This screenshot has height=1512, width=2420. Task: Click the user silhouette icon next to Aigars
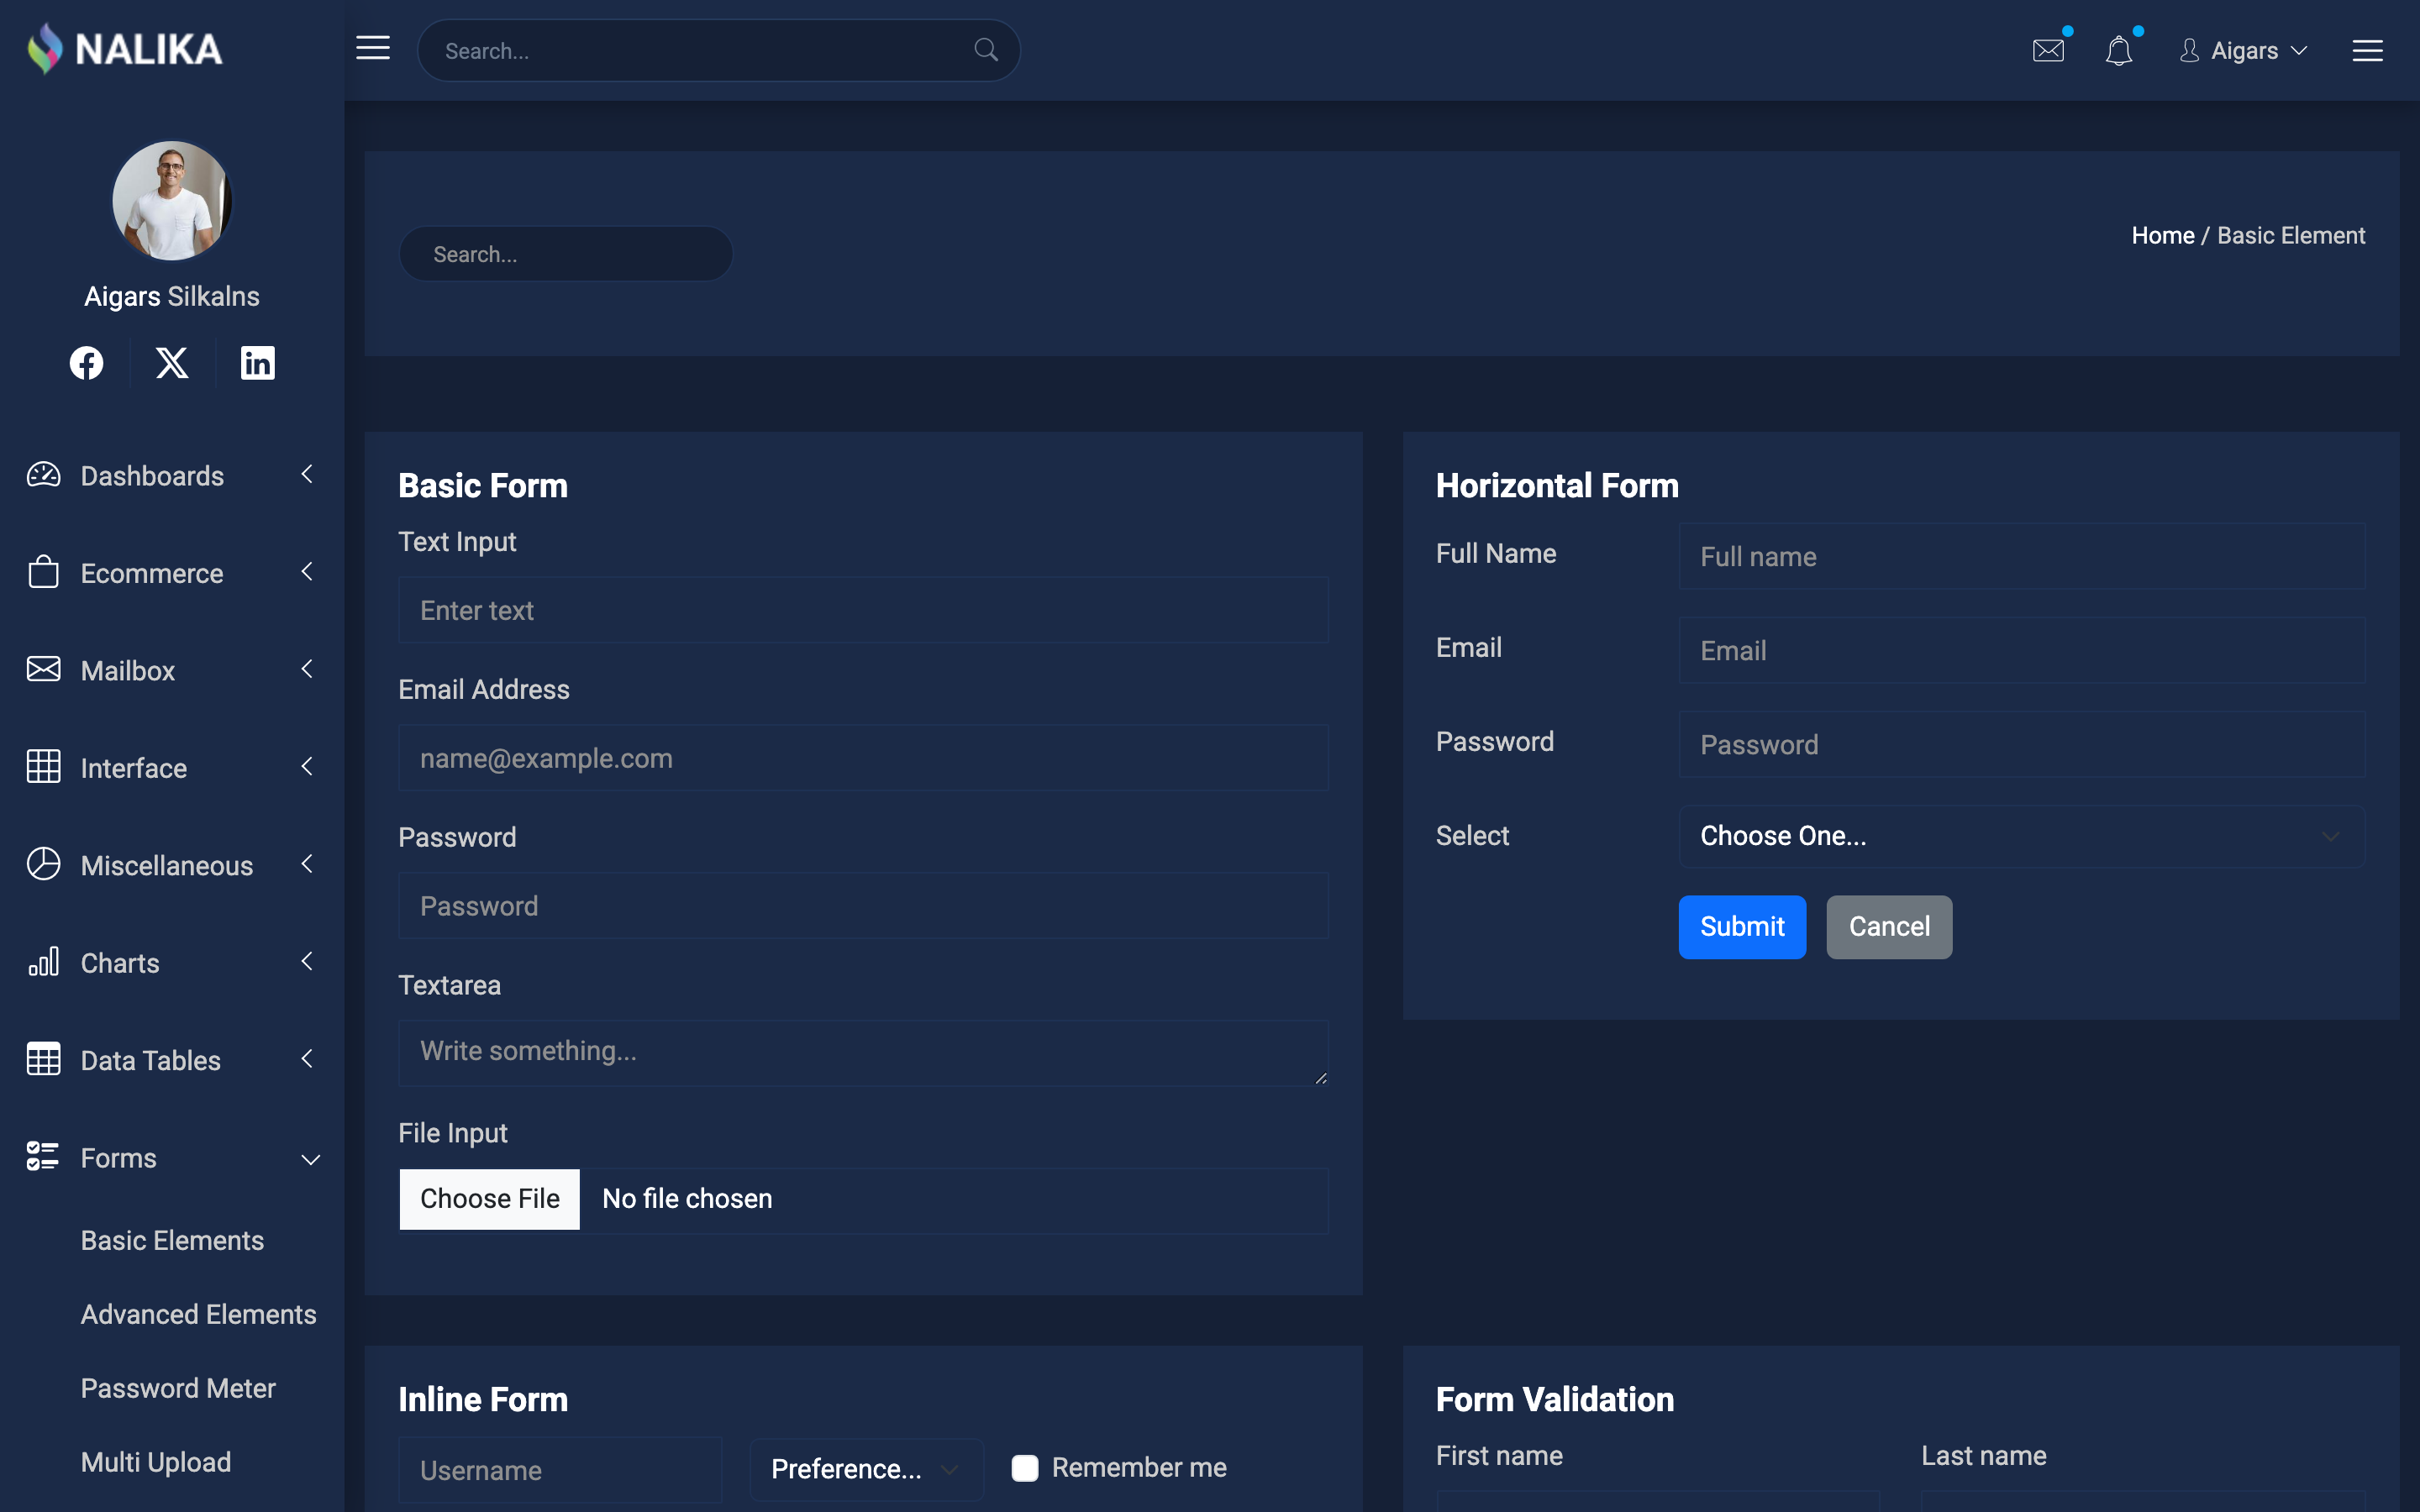[2189, 50]
